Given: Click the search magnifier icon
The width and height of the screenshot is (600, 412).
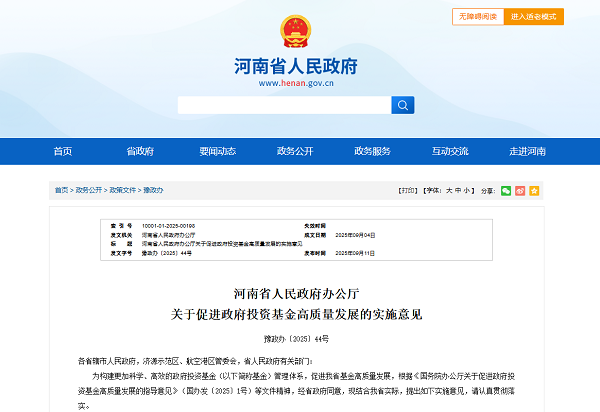Looking at the screenshot, I should [402, 105].
